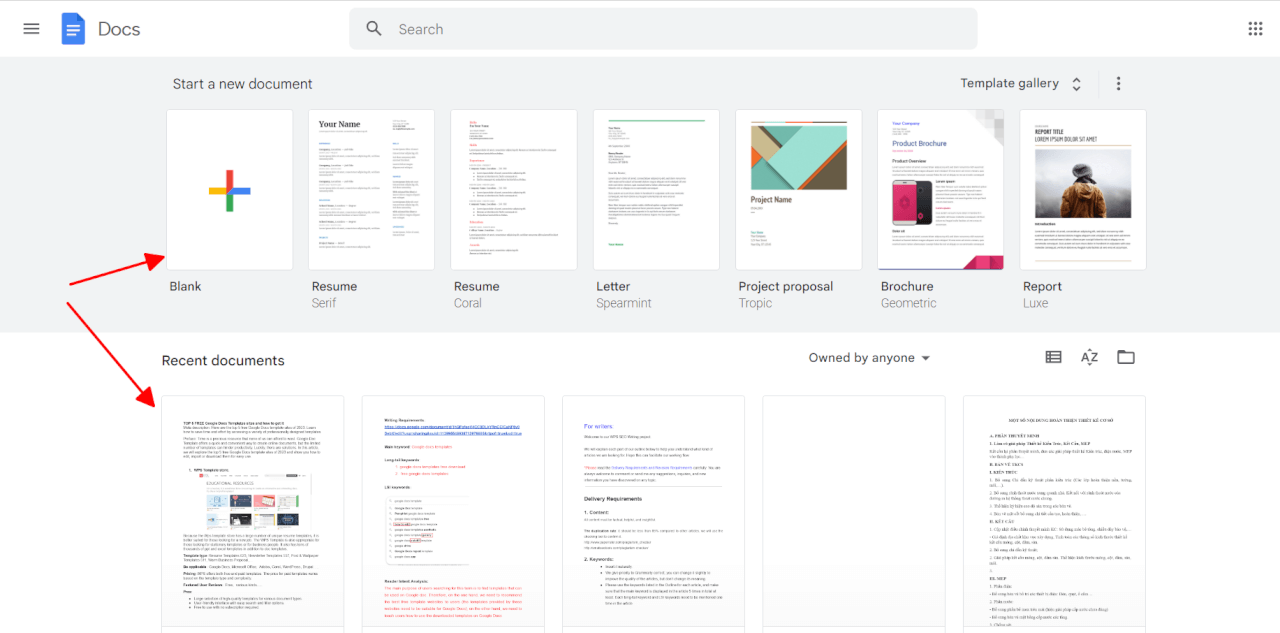The width and height of the screenshot is (1280, 633).
Task: Select the Resume Coral template
Action: pyautogui.click(x=514, y=190)
